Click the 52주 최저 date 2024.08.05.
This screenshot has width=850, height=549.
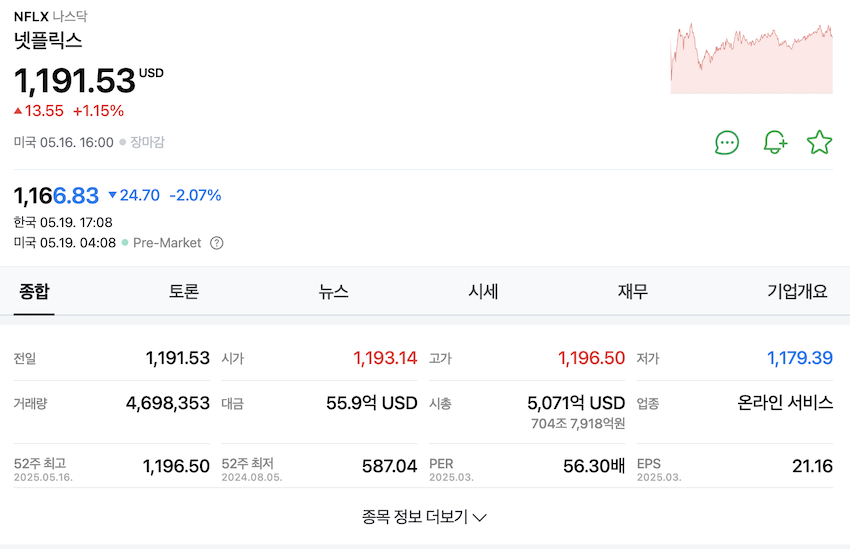click(252, 477)
